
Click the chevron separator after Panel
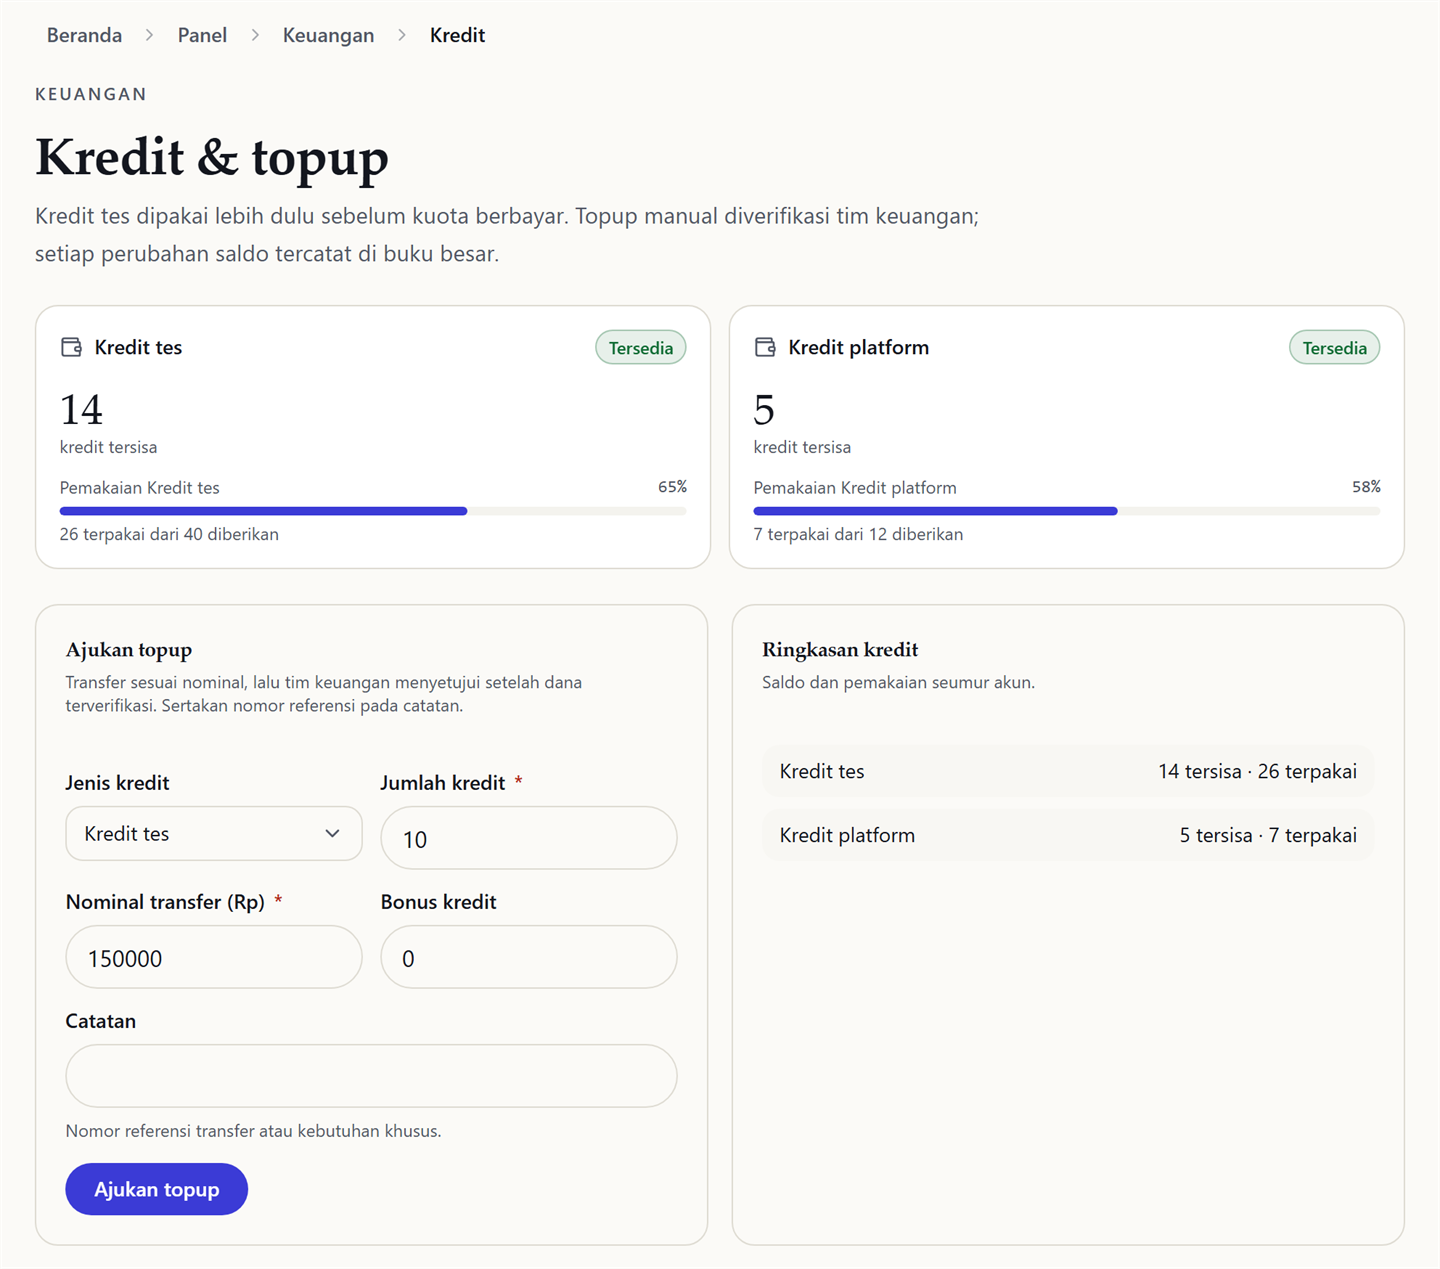point(255,35)
